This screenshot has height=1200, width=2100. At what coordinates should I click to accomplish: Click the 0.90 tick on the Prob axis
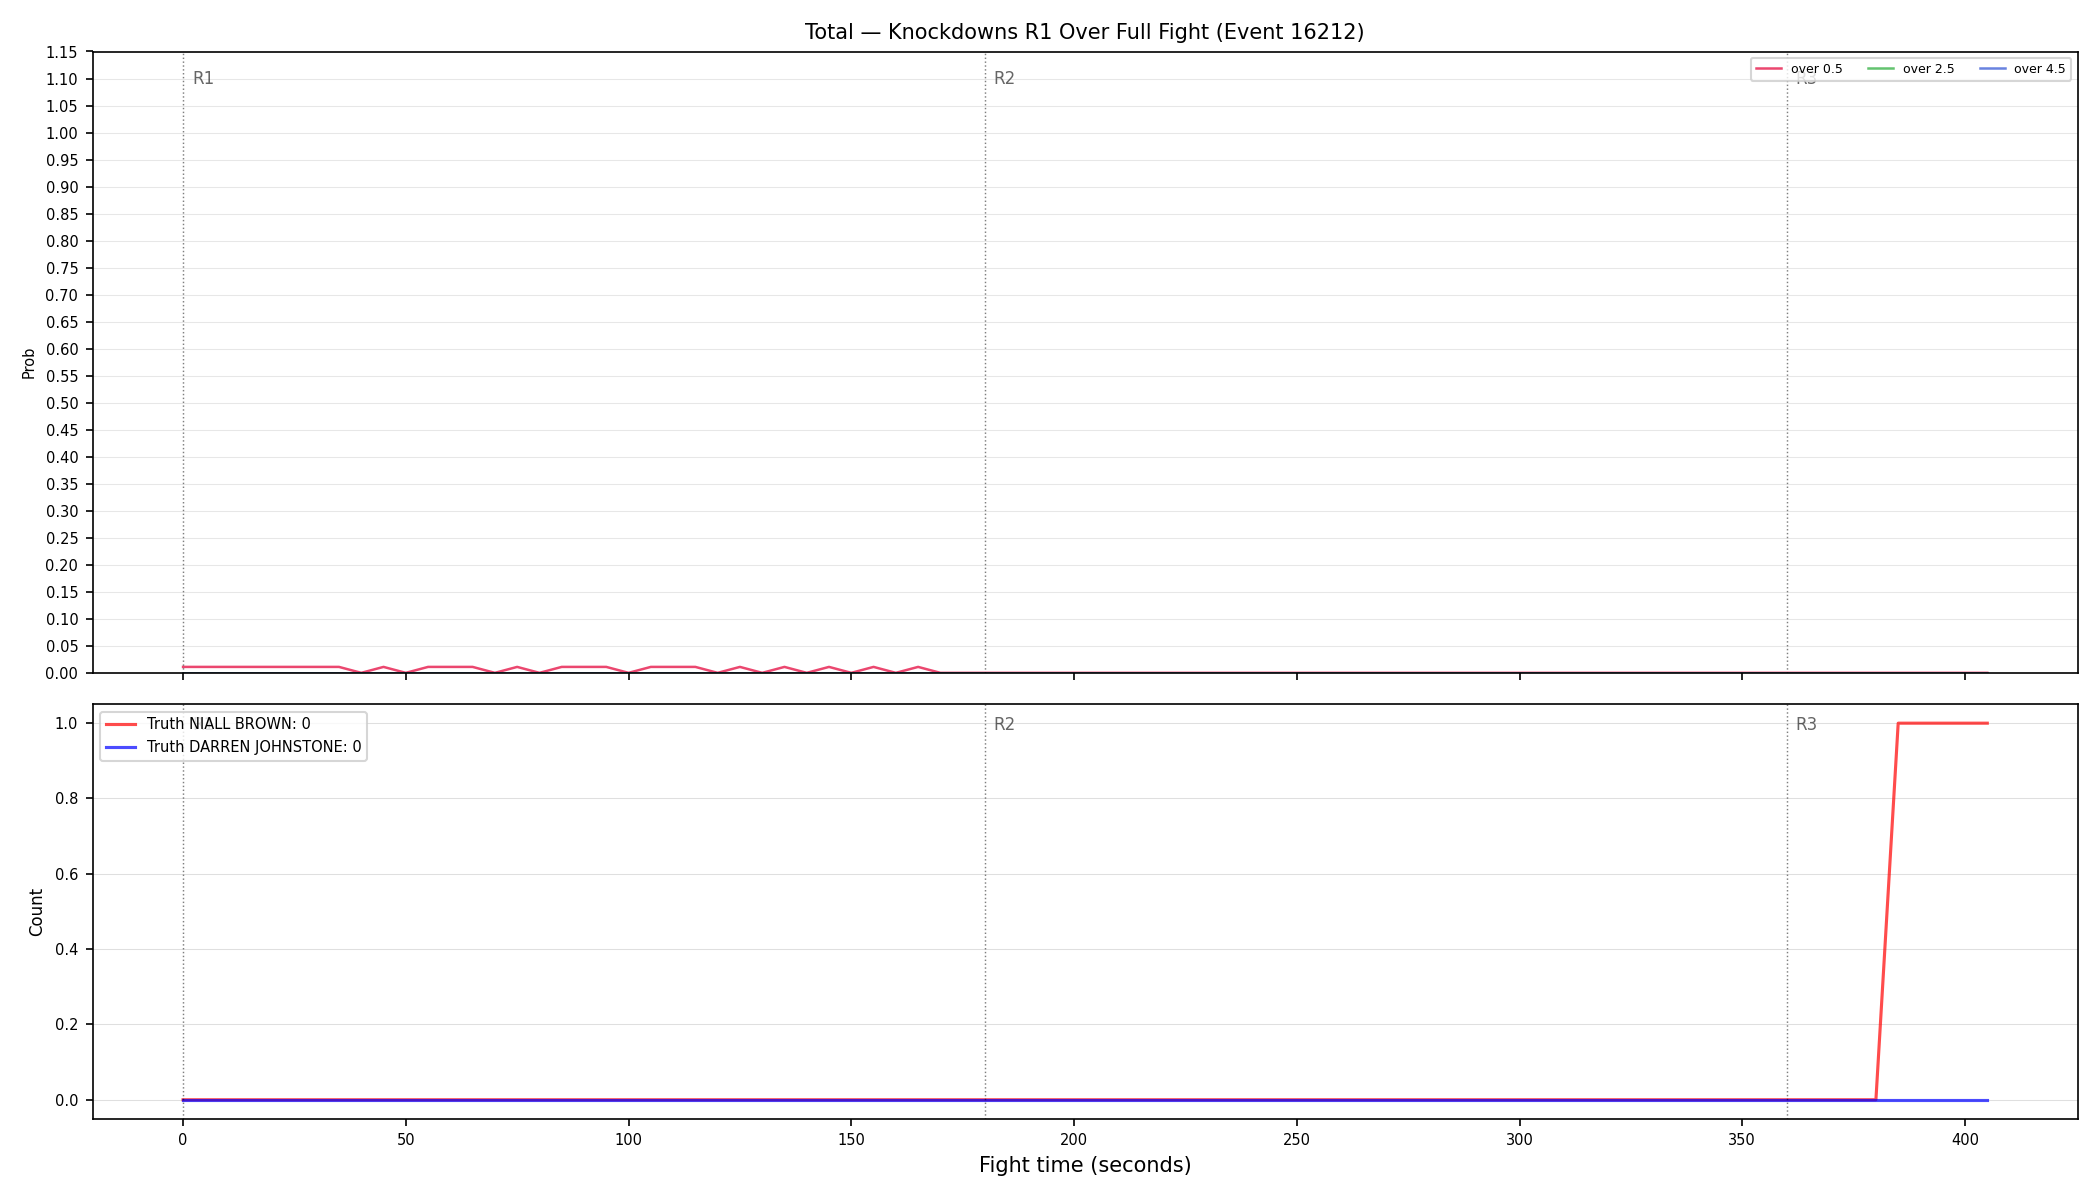point(62,187)
